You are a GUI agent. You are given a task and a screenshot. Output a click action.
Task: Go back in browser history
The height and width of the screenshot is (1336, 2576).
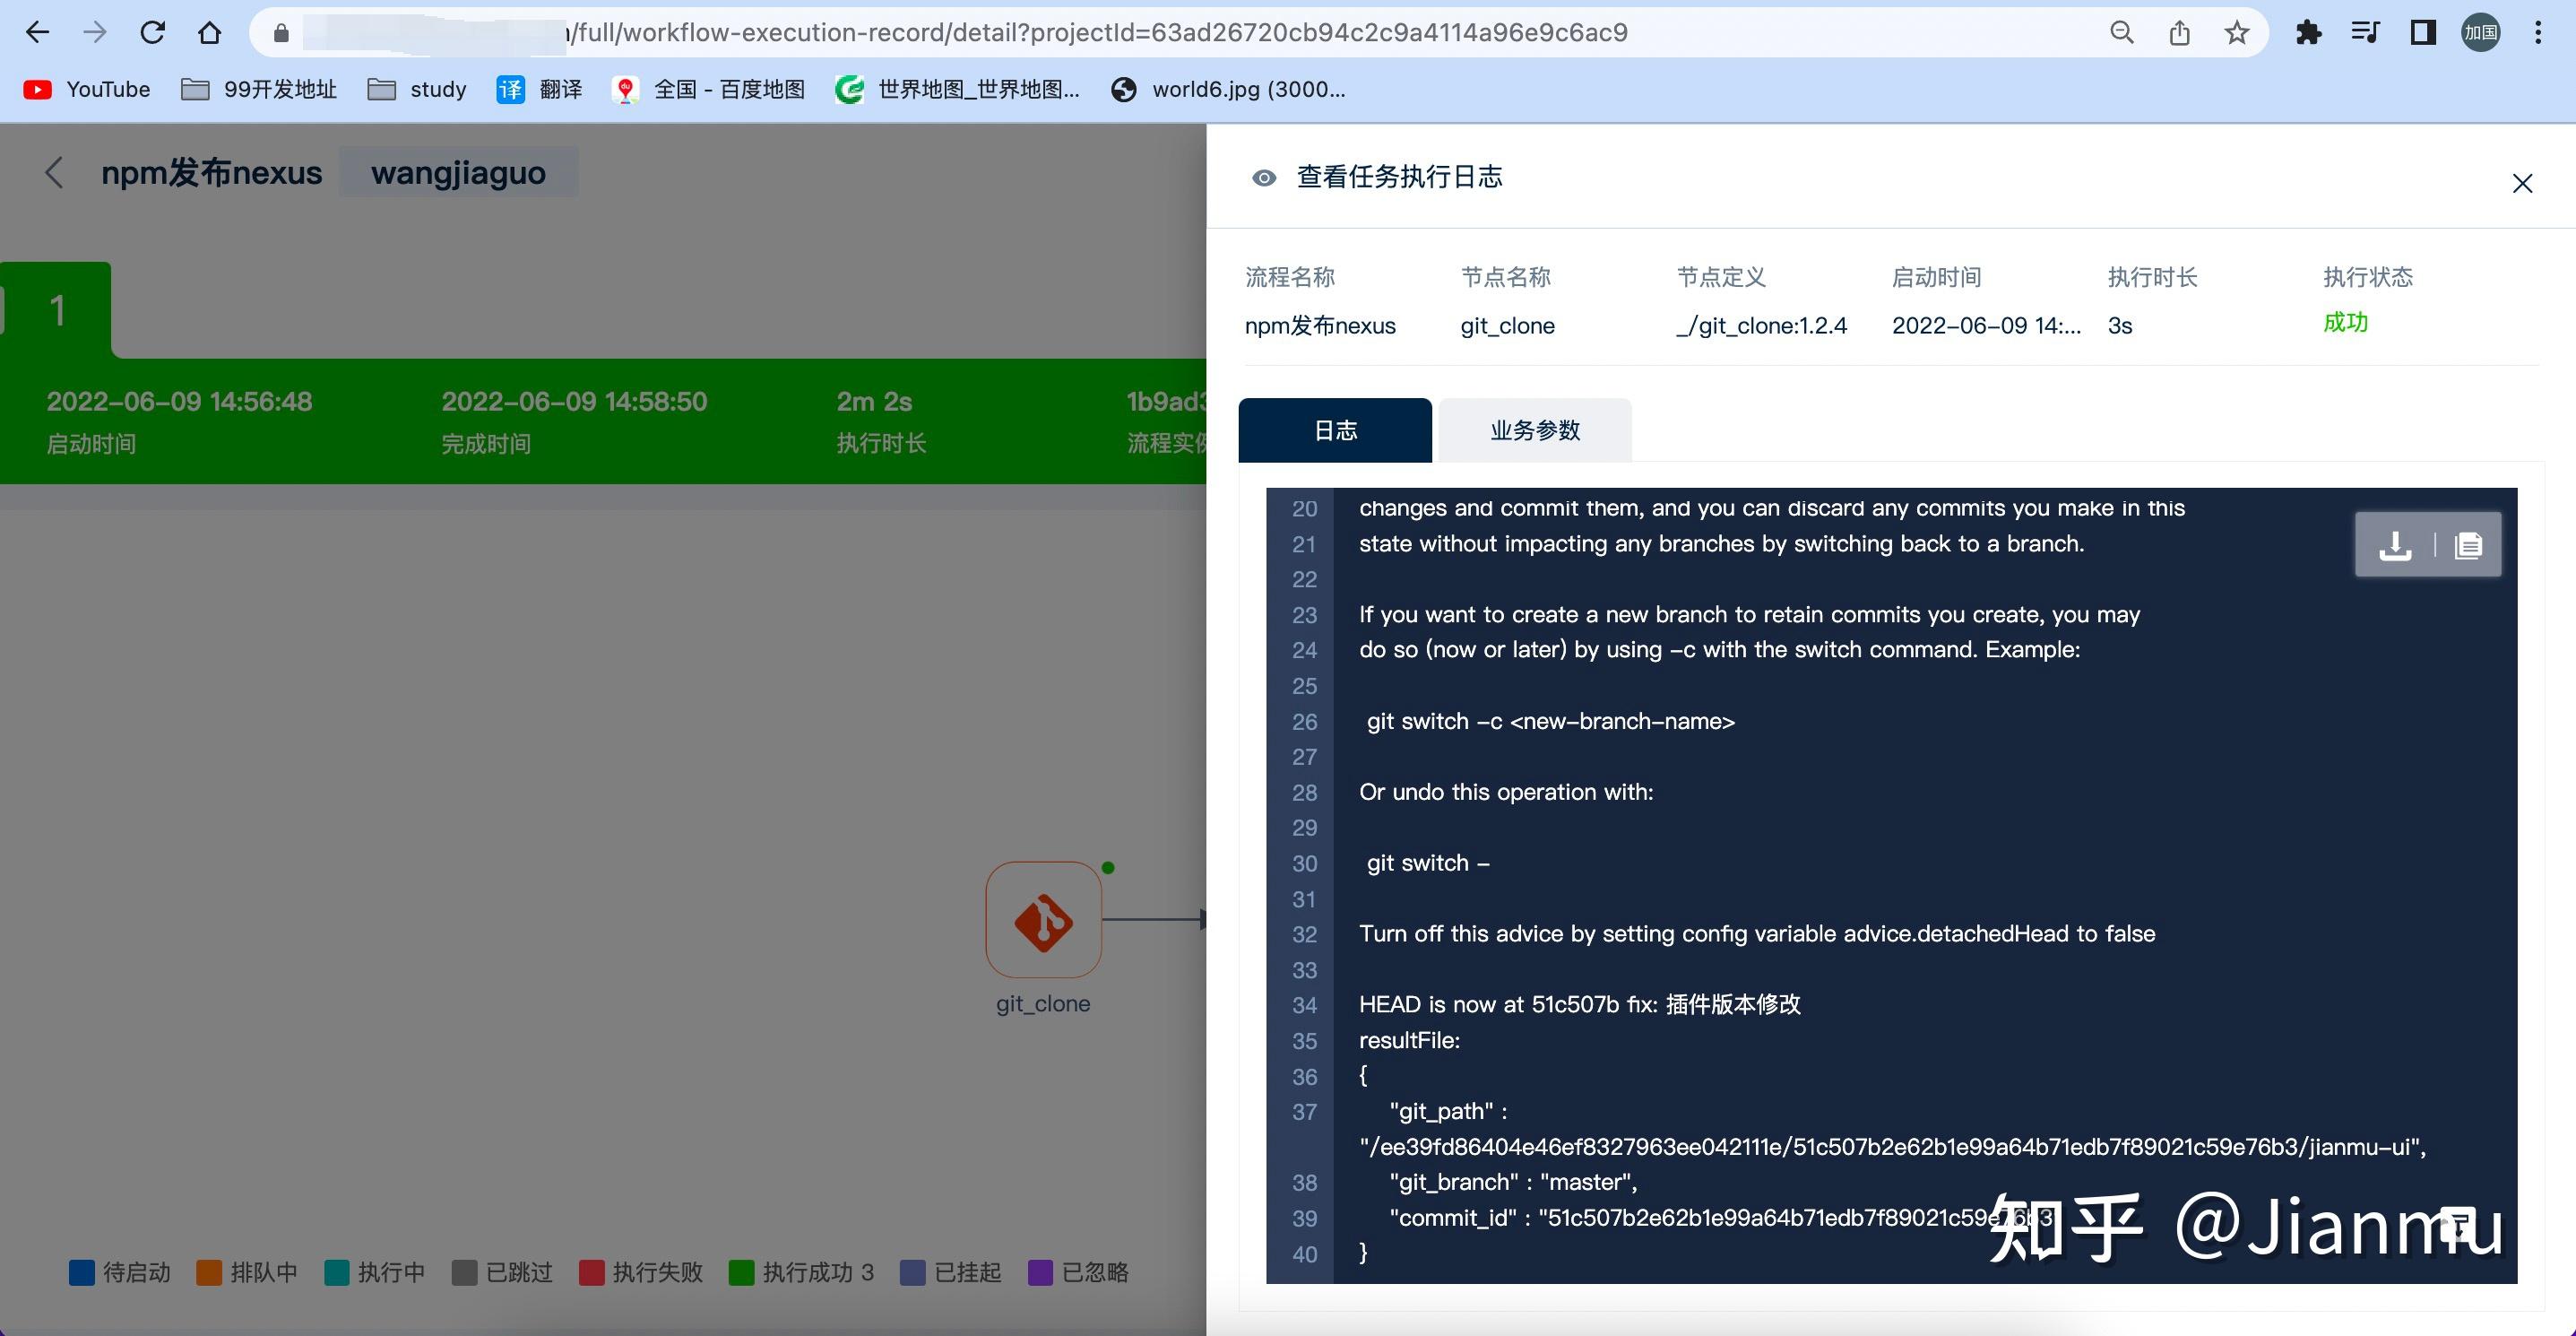coord(38,33)
